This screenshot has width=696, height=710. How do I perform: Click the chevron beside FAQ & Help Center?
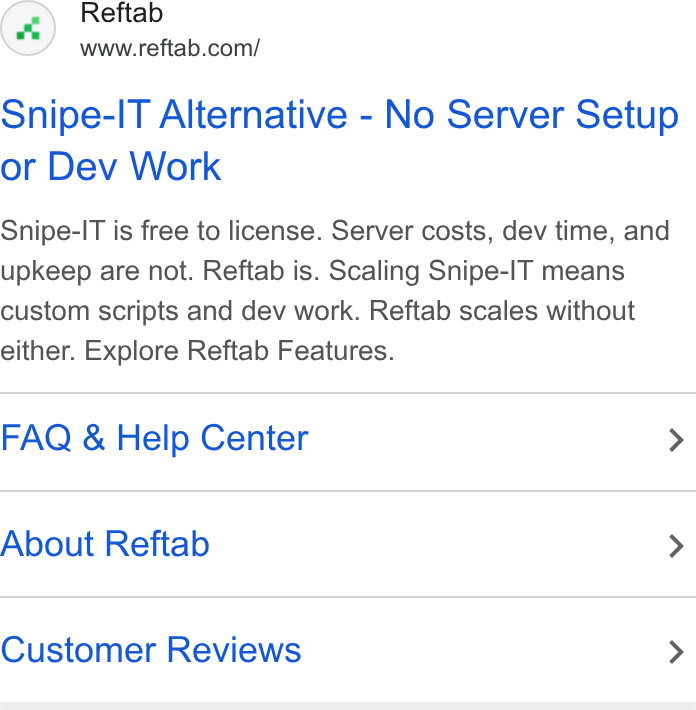pyautogui.click(x=676, y=440)
